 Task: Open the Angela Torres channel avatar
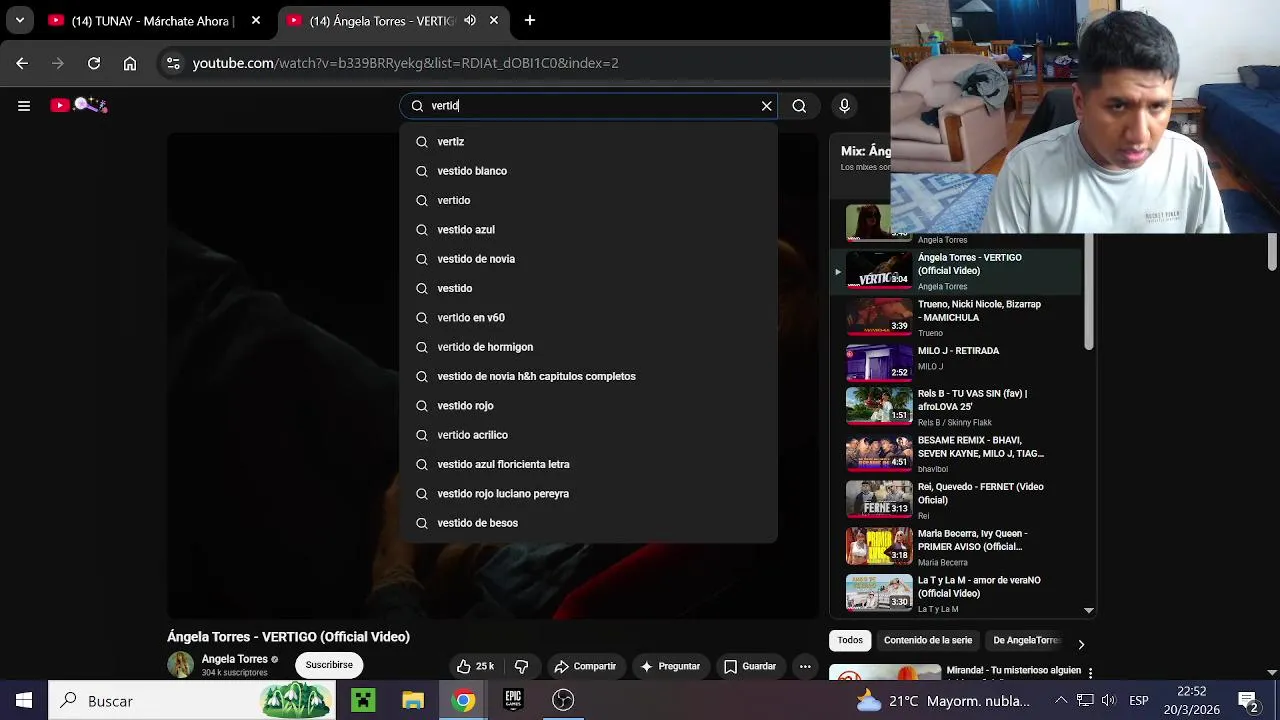[181, 665]
